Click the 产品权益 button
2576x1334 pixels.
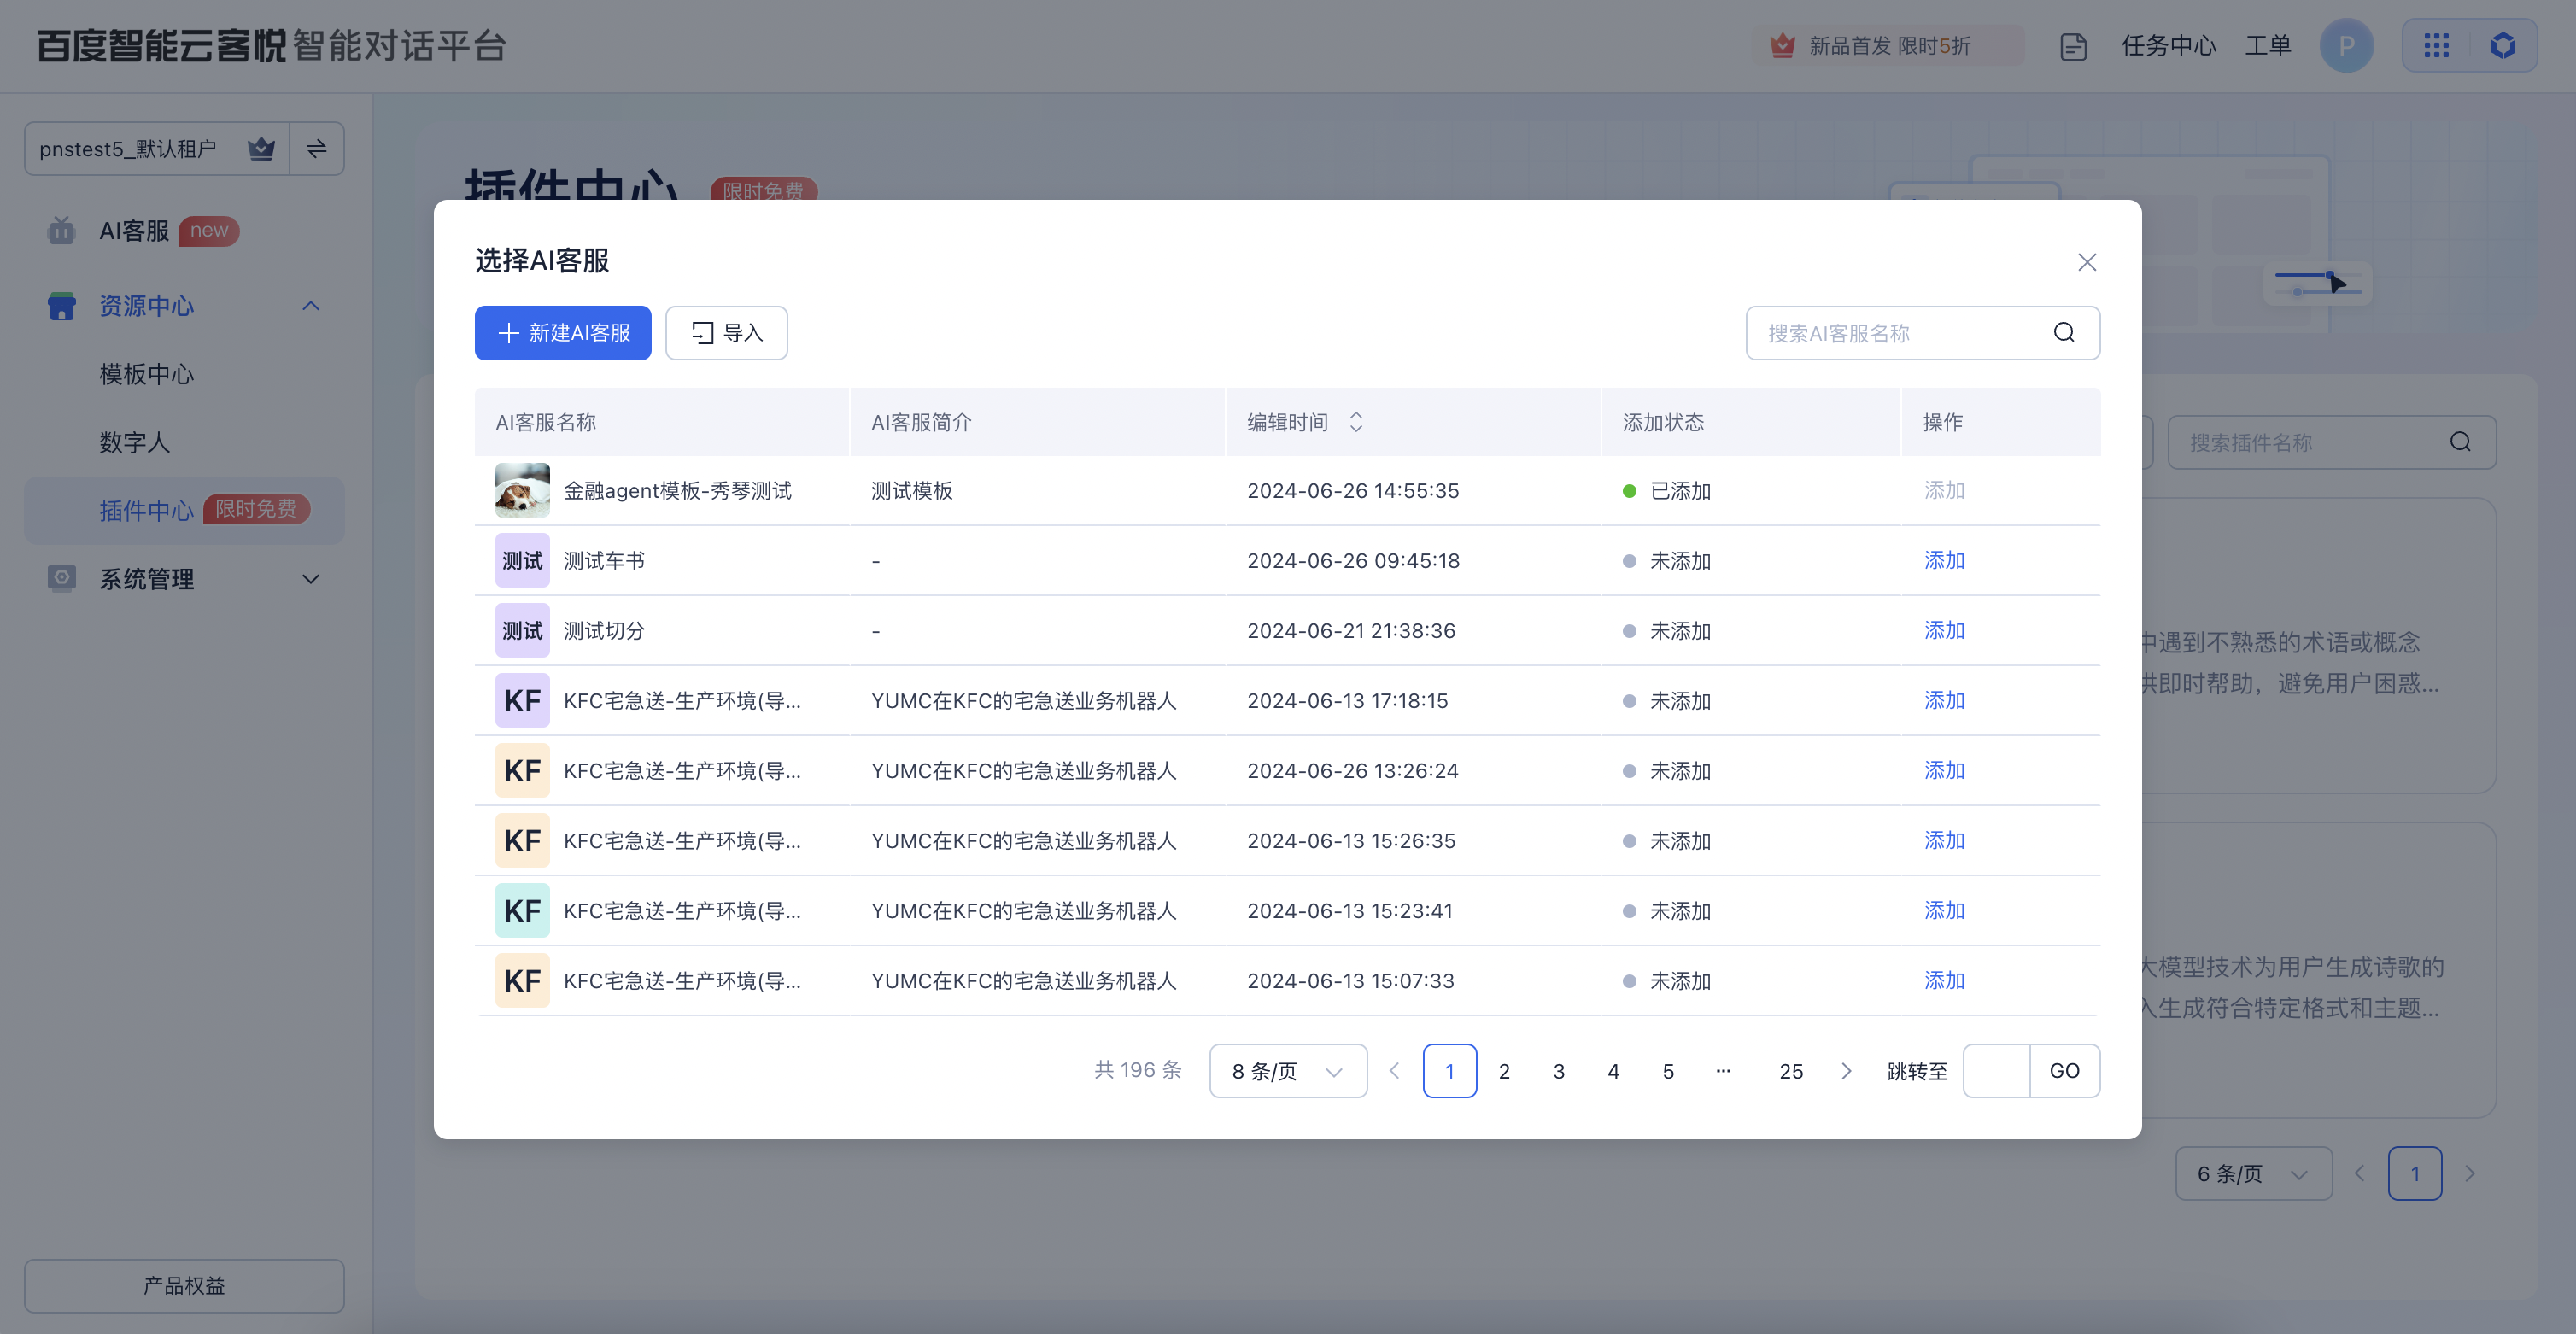[x=184, y=1286]
